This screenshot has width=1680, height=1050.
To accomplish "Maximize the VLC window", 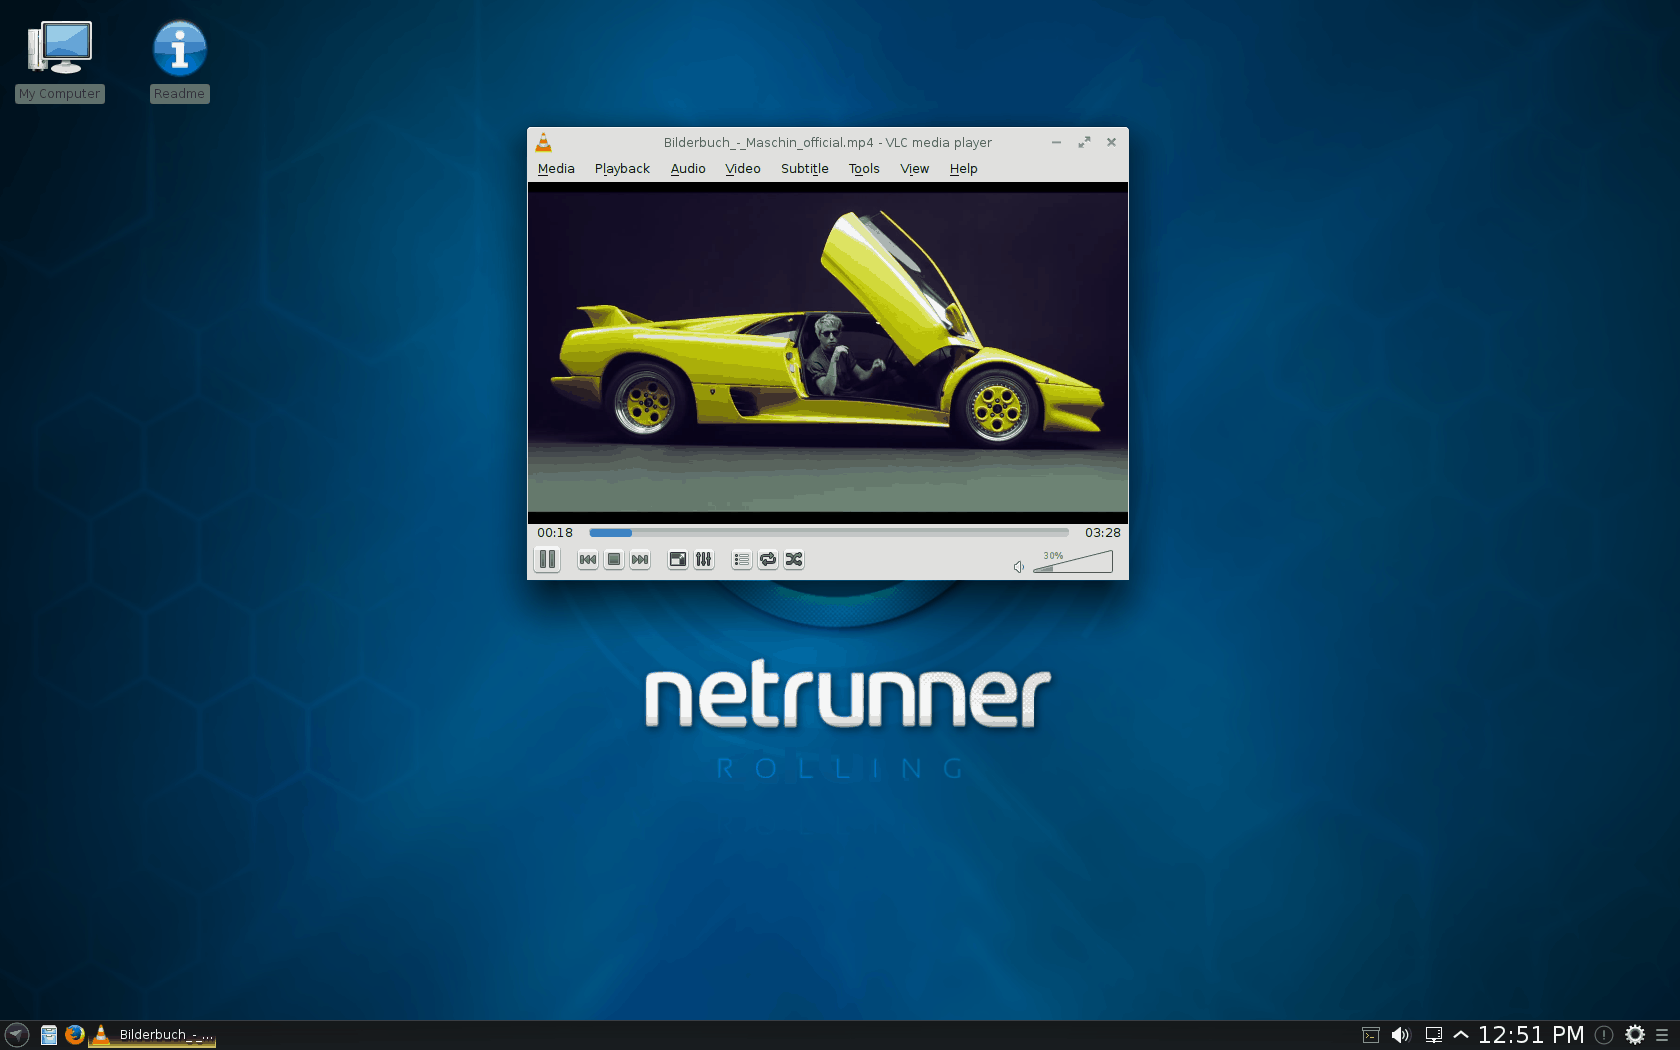I will click(x=1084, y=142).
